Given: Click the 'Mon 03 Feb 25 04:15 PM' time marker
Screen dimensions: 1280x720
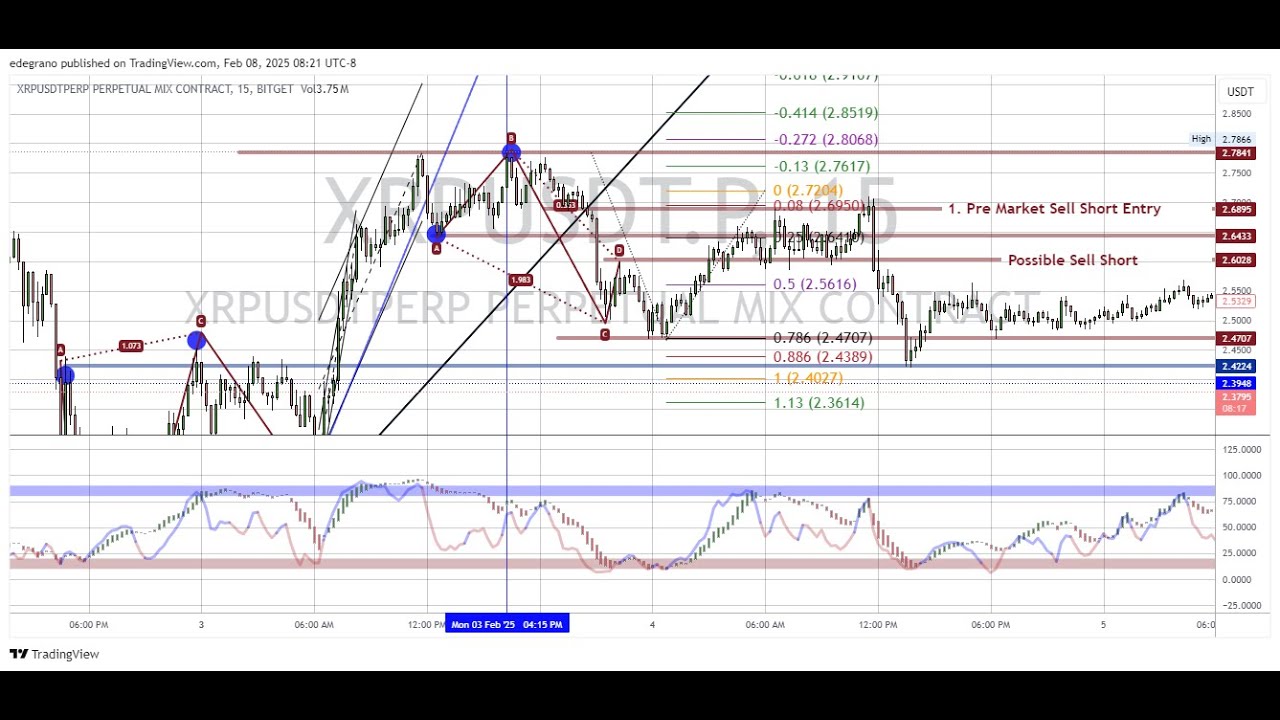Looking at the screenshot, I should tap(507, 624).
